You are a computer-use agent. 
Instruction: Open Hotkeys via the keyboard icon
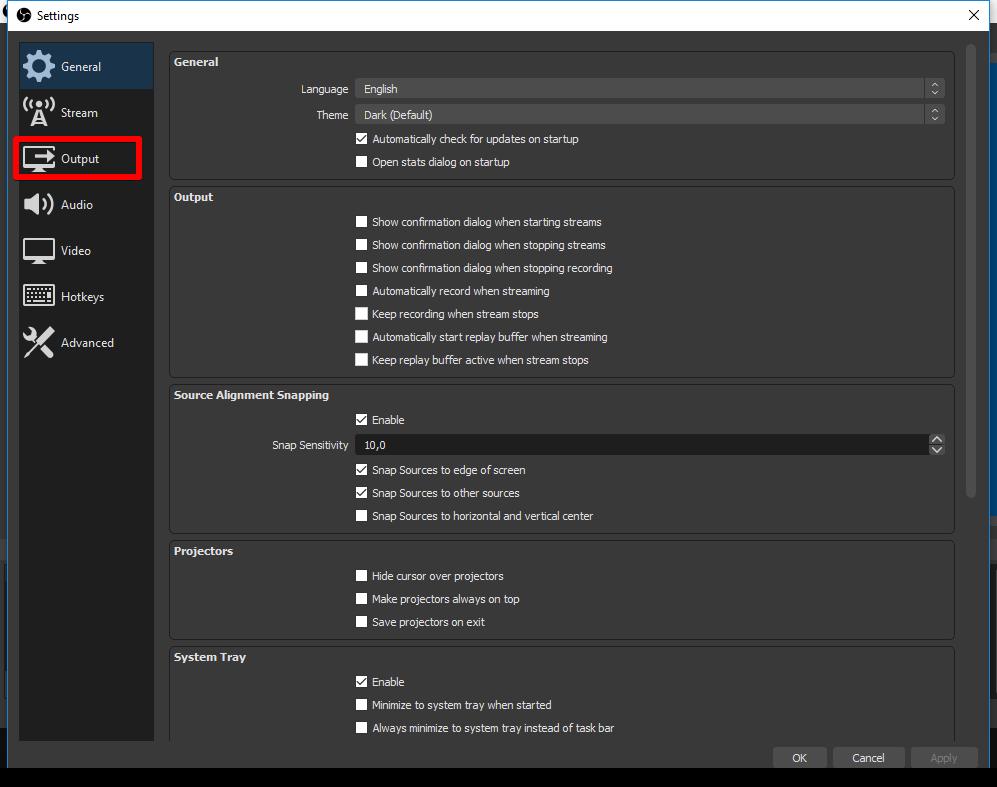[x=38, y=296]
